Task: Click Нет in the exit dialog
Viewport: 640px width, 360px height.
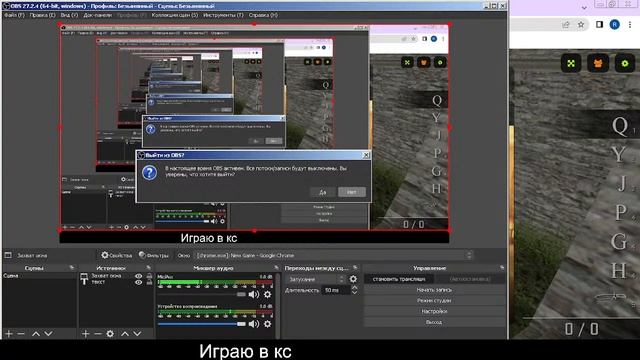Action: point(352,192)
